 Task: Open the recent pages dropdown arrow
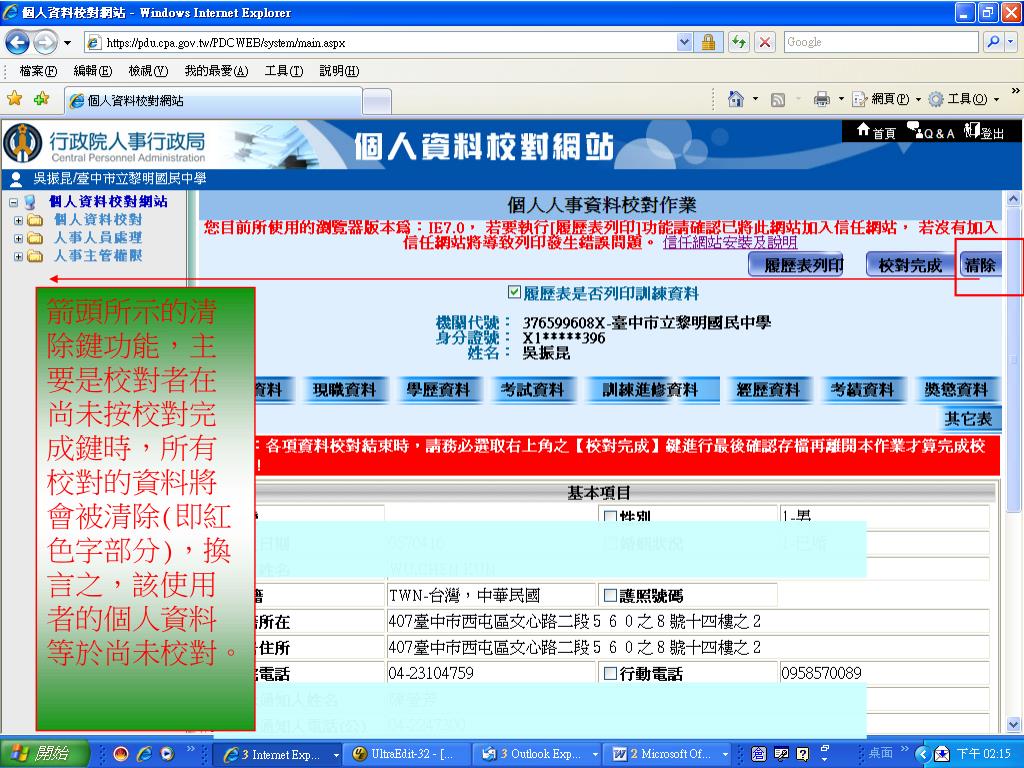coord(67,43)
